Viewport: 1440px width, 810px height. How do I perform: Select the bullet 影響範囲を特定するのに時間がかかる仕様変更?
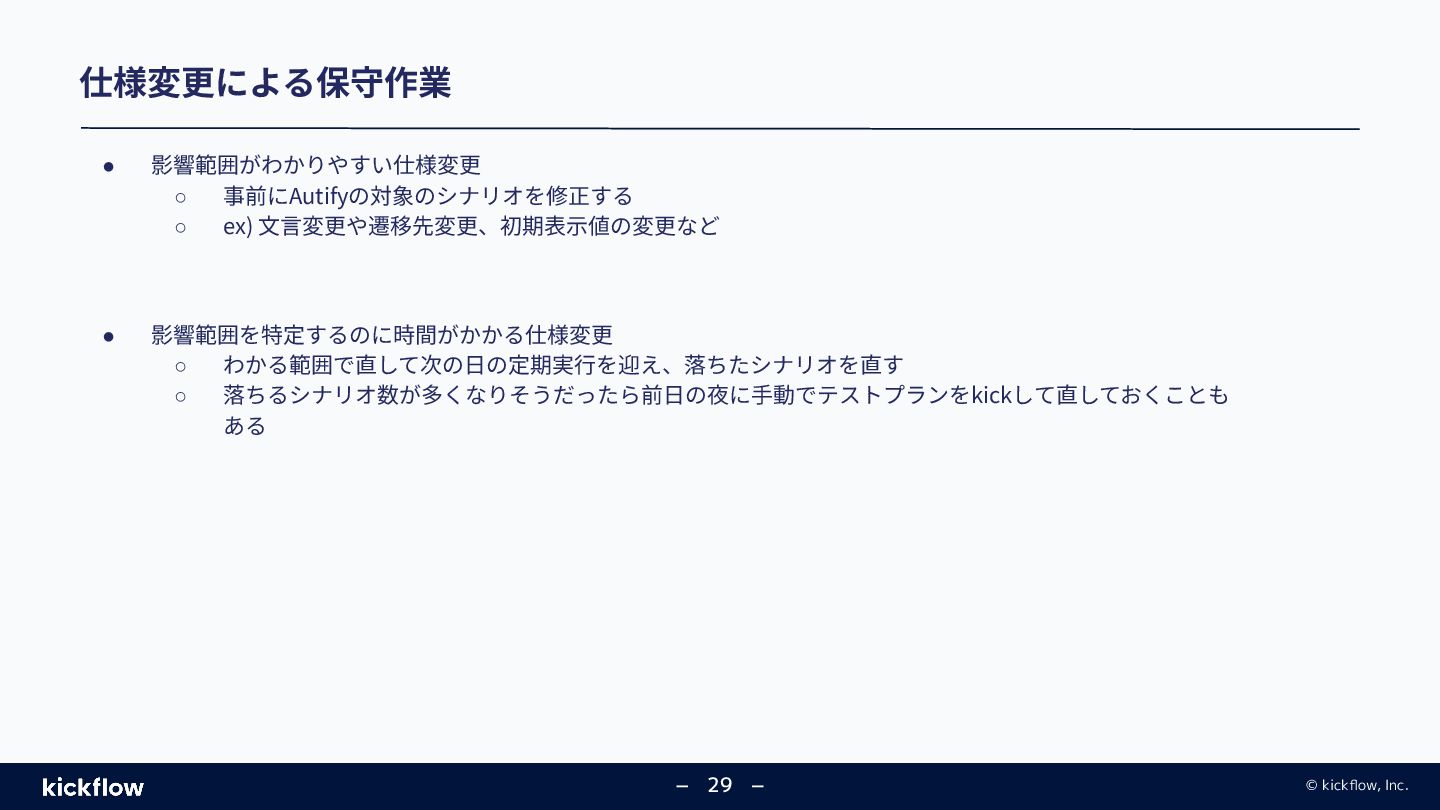point(382,335)
